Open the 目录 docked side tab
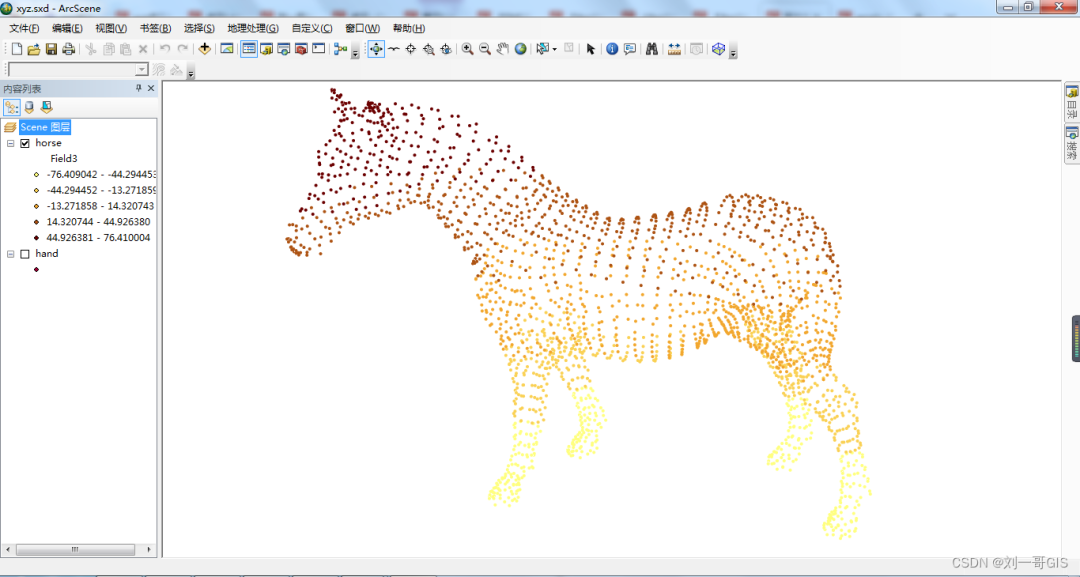 coord(1072,103)
